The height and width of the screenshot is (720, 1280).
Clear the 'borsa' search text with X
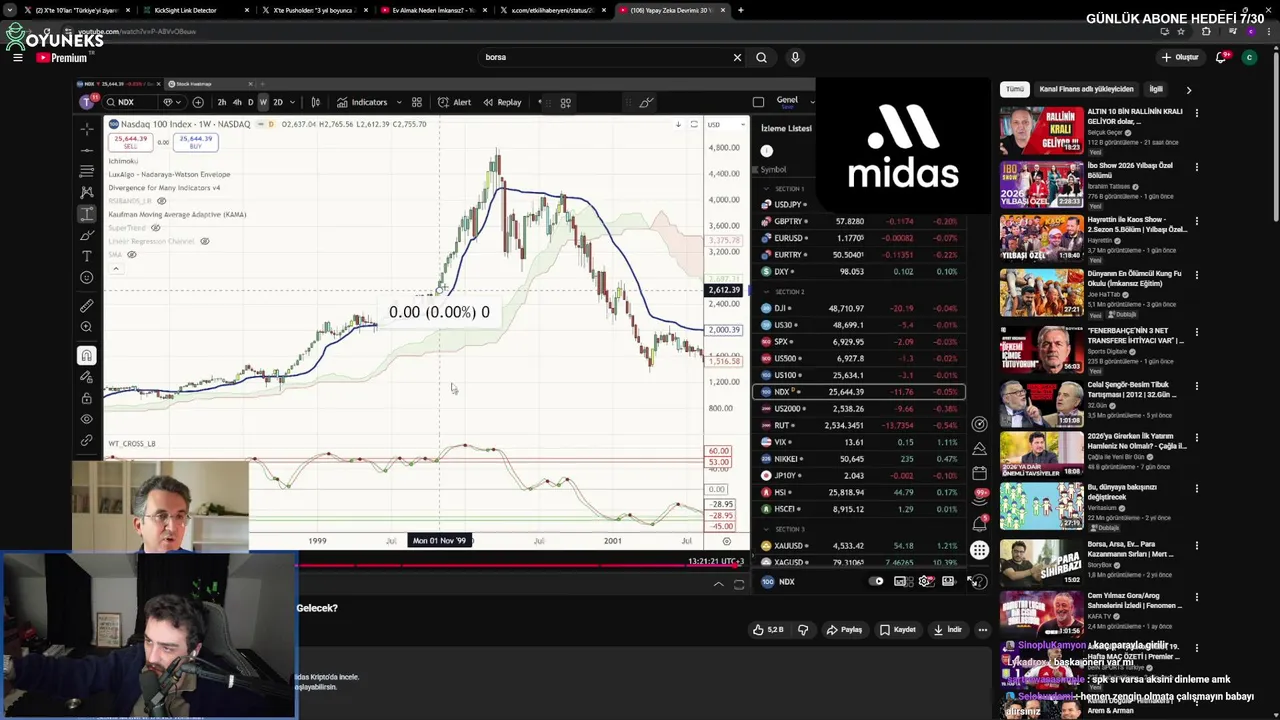pyautogui.click(x=737, y=57)
